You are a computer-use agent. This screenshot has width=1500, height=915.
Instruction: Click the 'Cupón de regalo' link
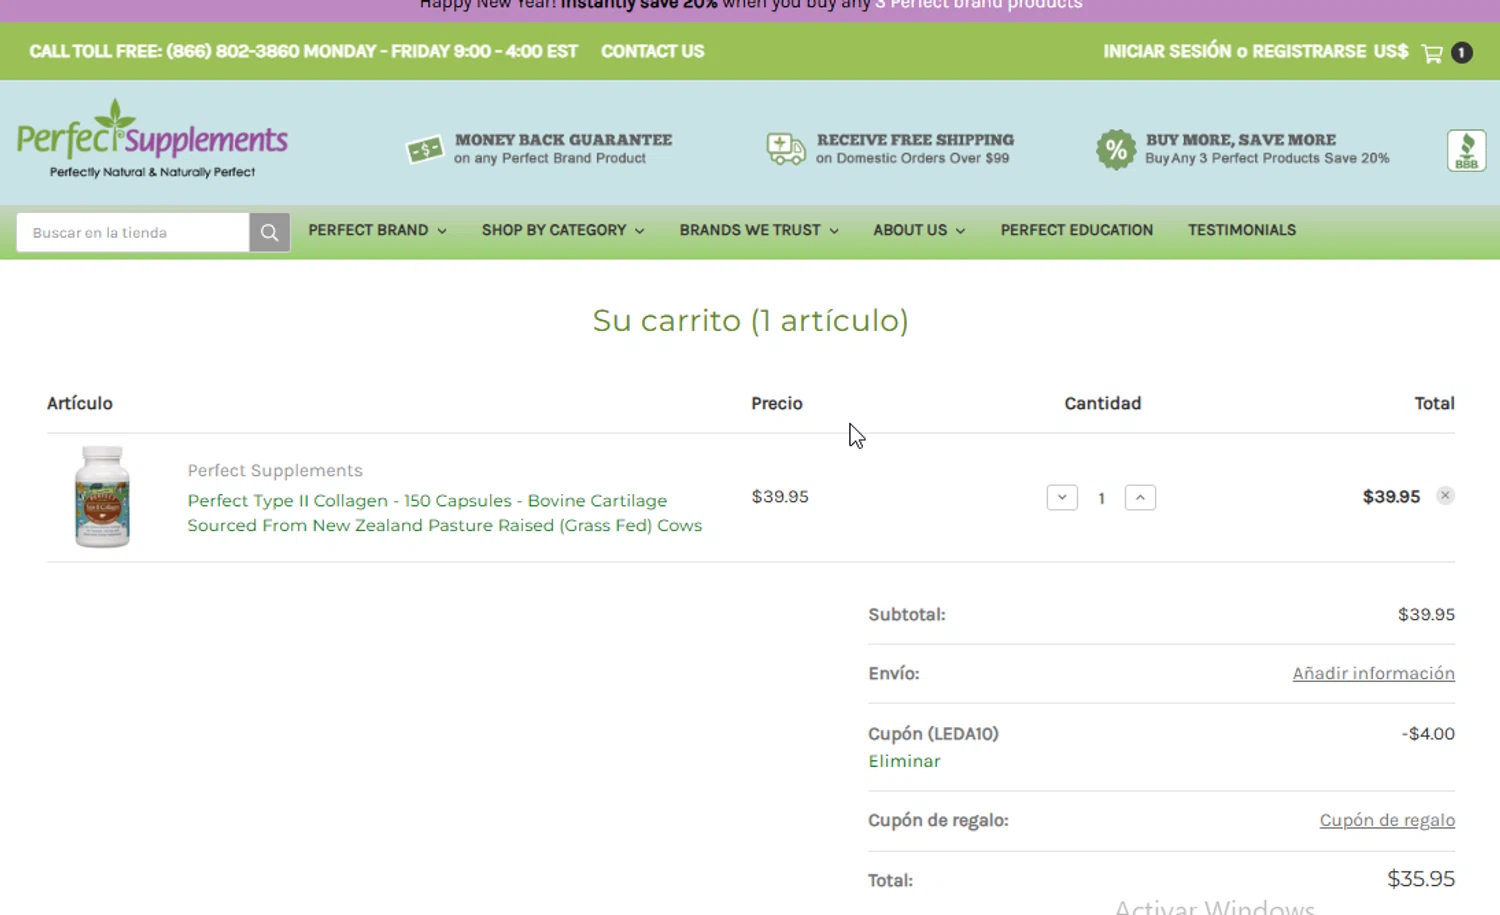tap(1387, 820)
